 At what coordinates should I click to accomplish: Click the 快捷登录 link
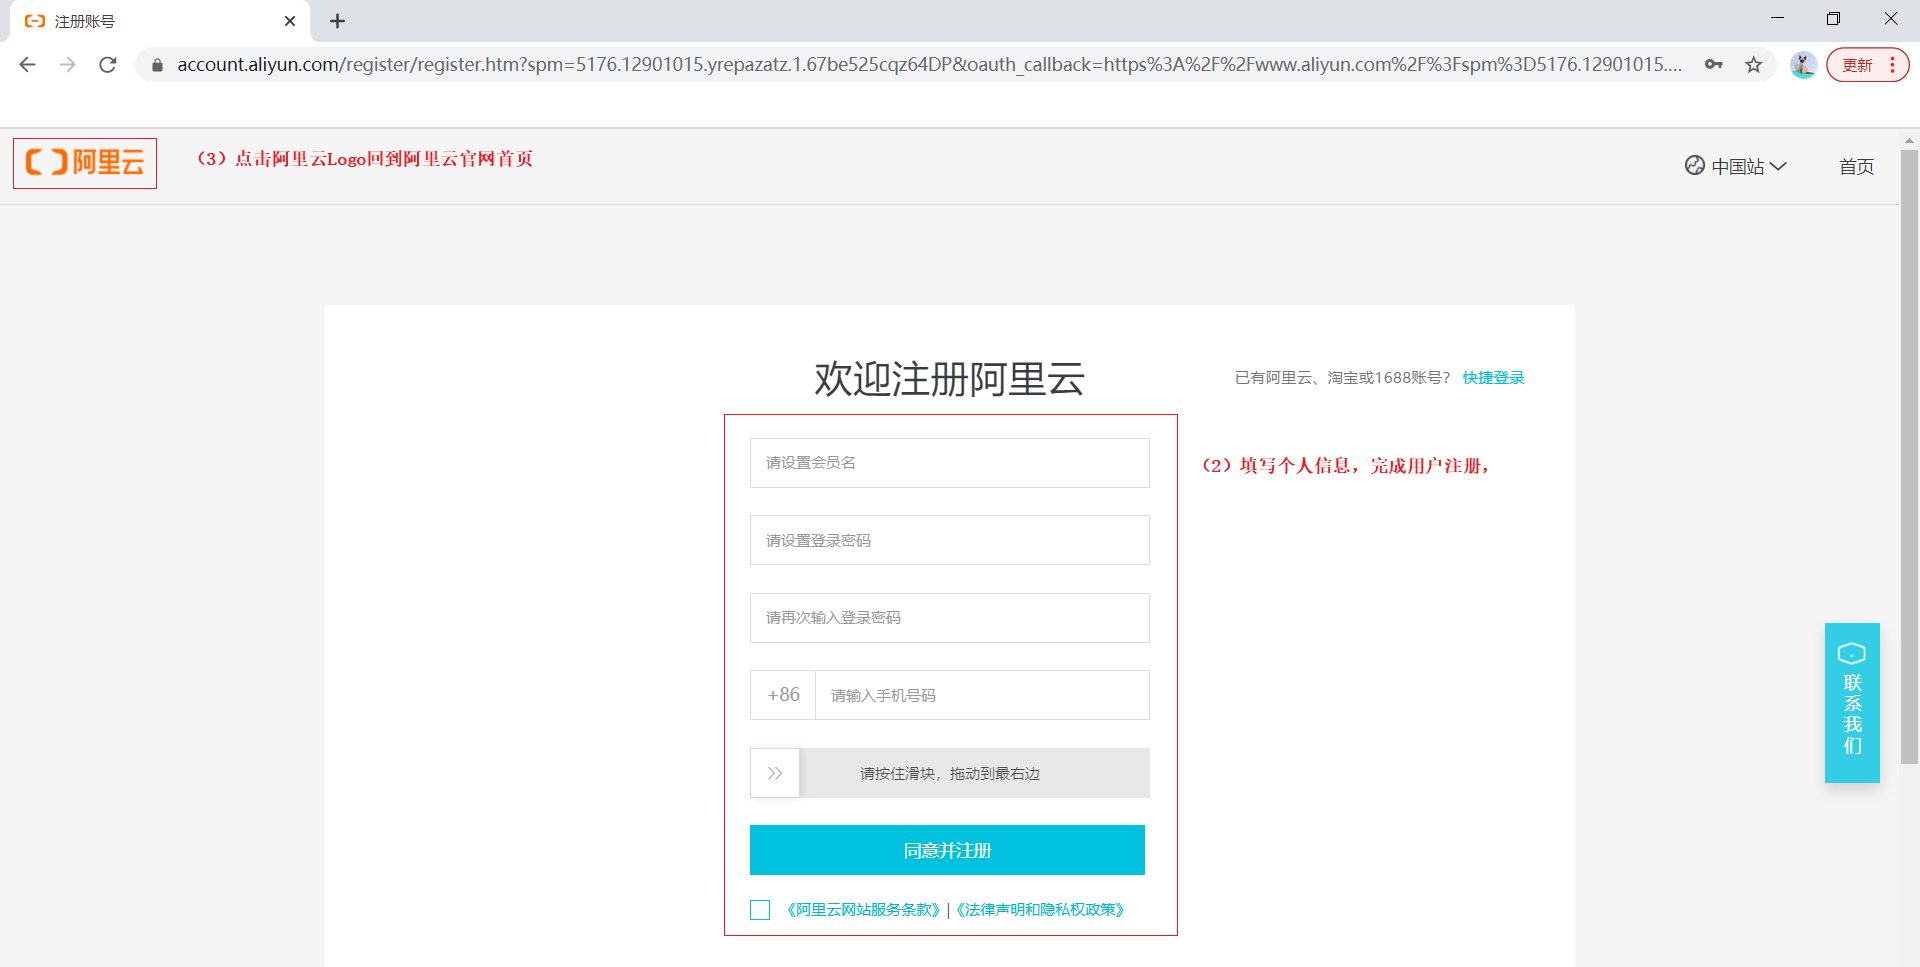click(x=1493, y=377)
